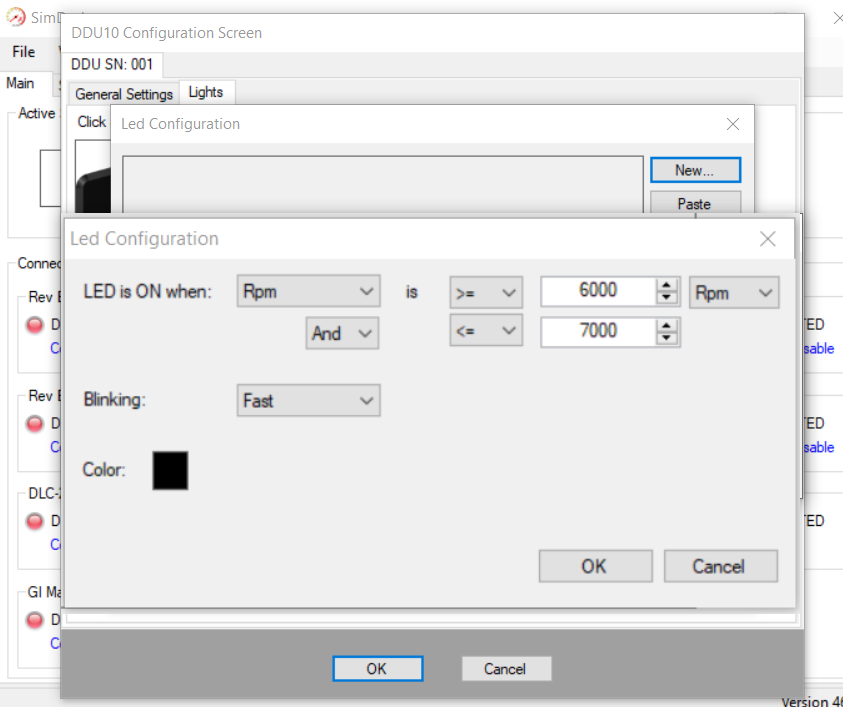This screenshot has width=843, height=707.
Task: Increase the 7000 value with up arrow
Action: click(x=667, y=325)
